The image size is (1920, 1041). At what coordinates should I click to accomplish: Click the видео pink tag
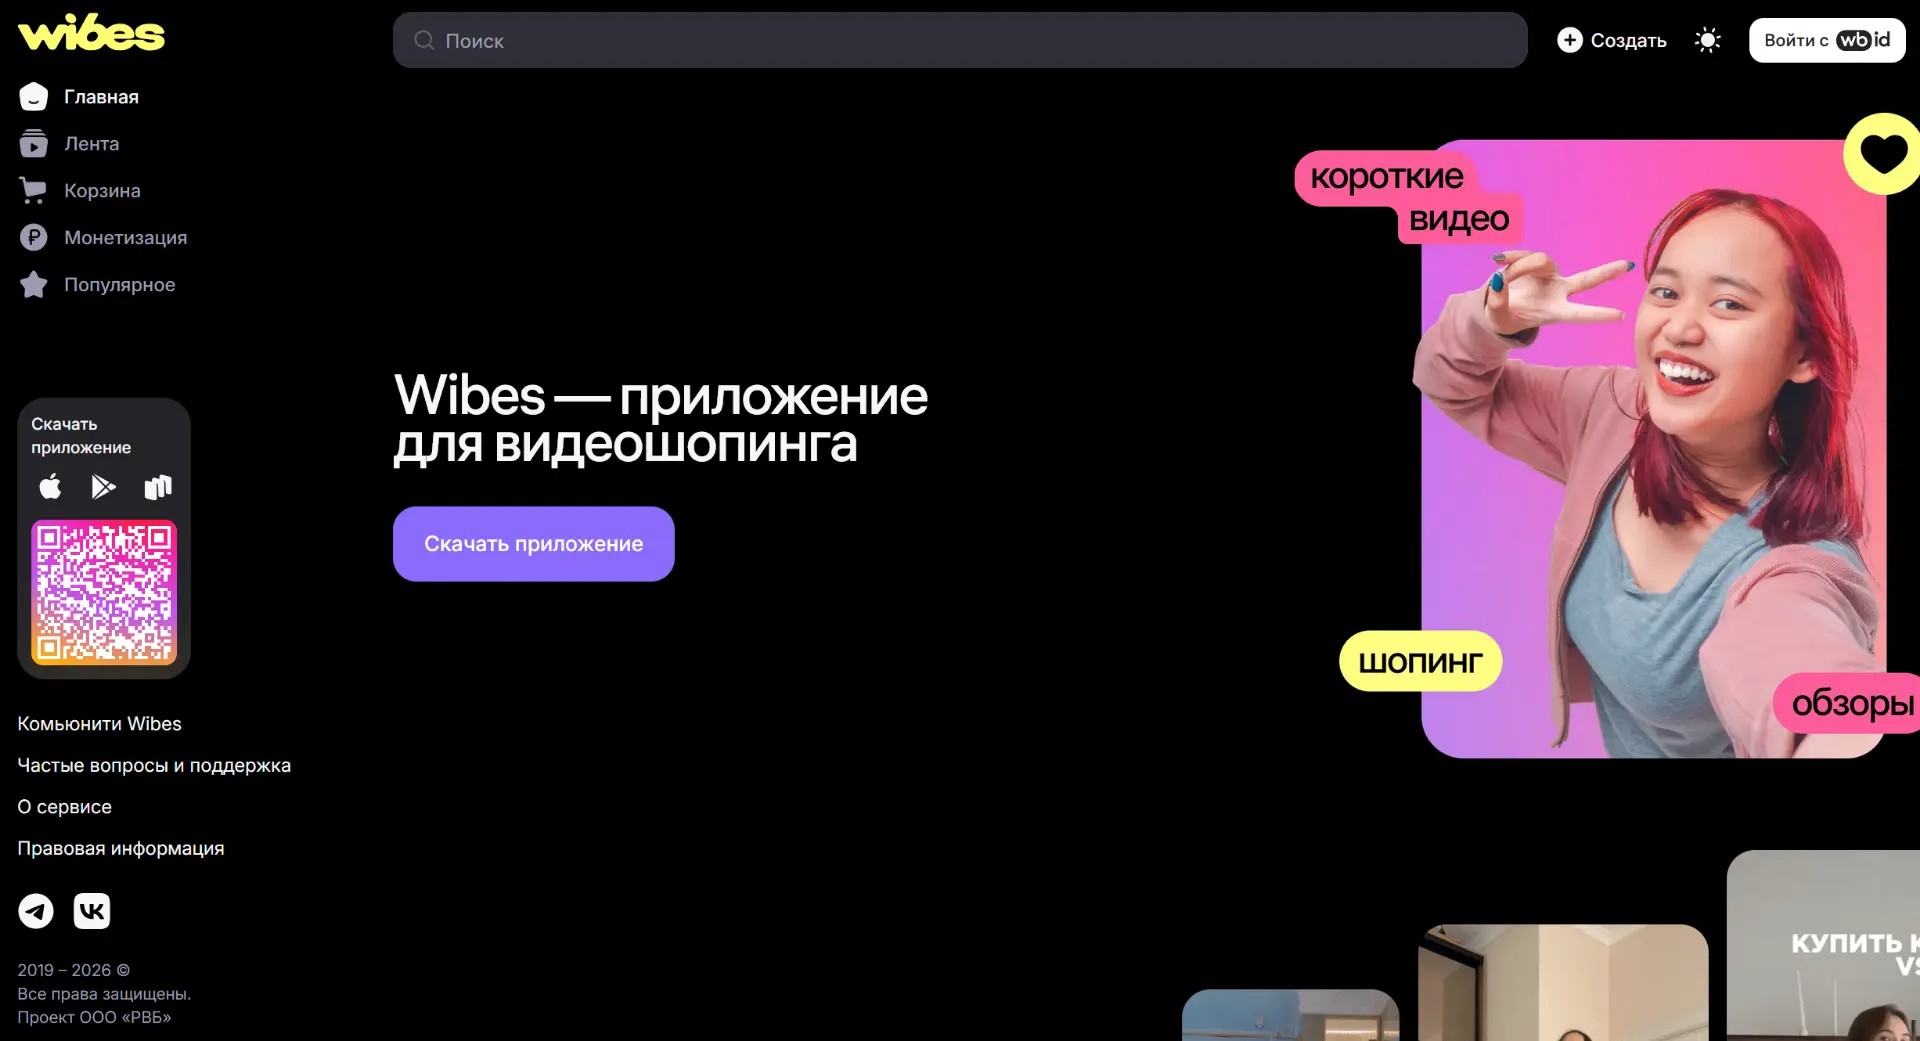pos(1458,219)
